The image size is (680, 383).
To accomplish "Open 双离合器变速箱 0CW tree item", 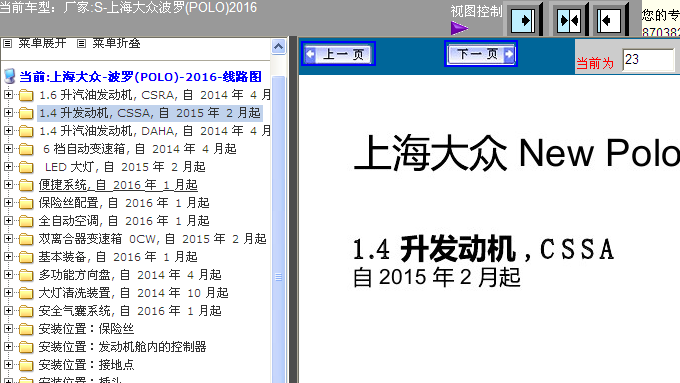I will [x=152, y=239].
